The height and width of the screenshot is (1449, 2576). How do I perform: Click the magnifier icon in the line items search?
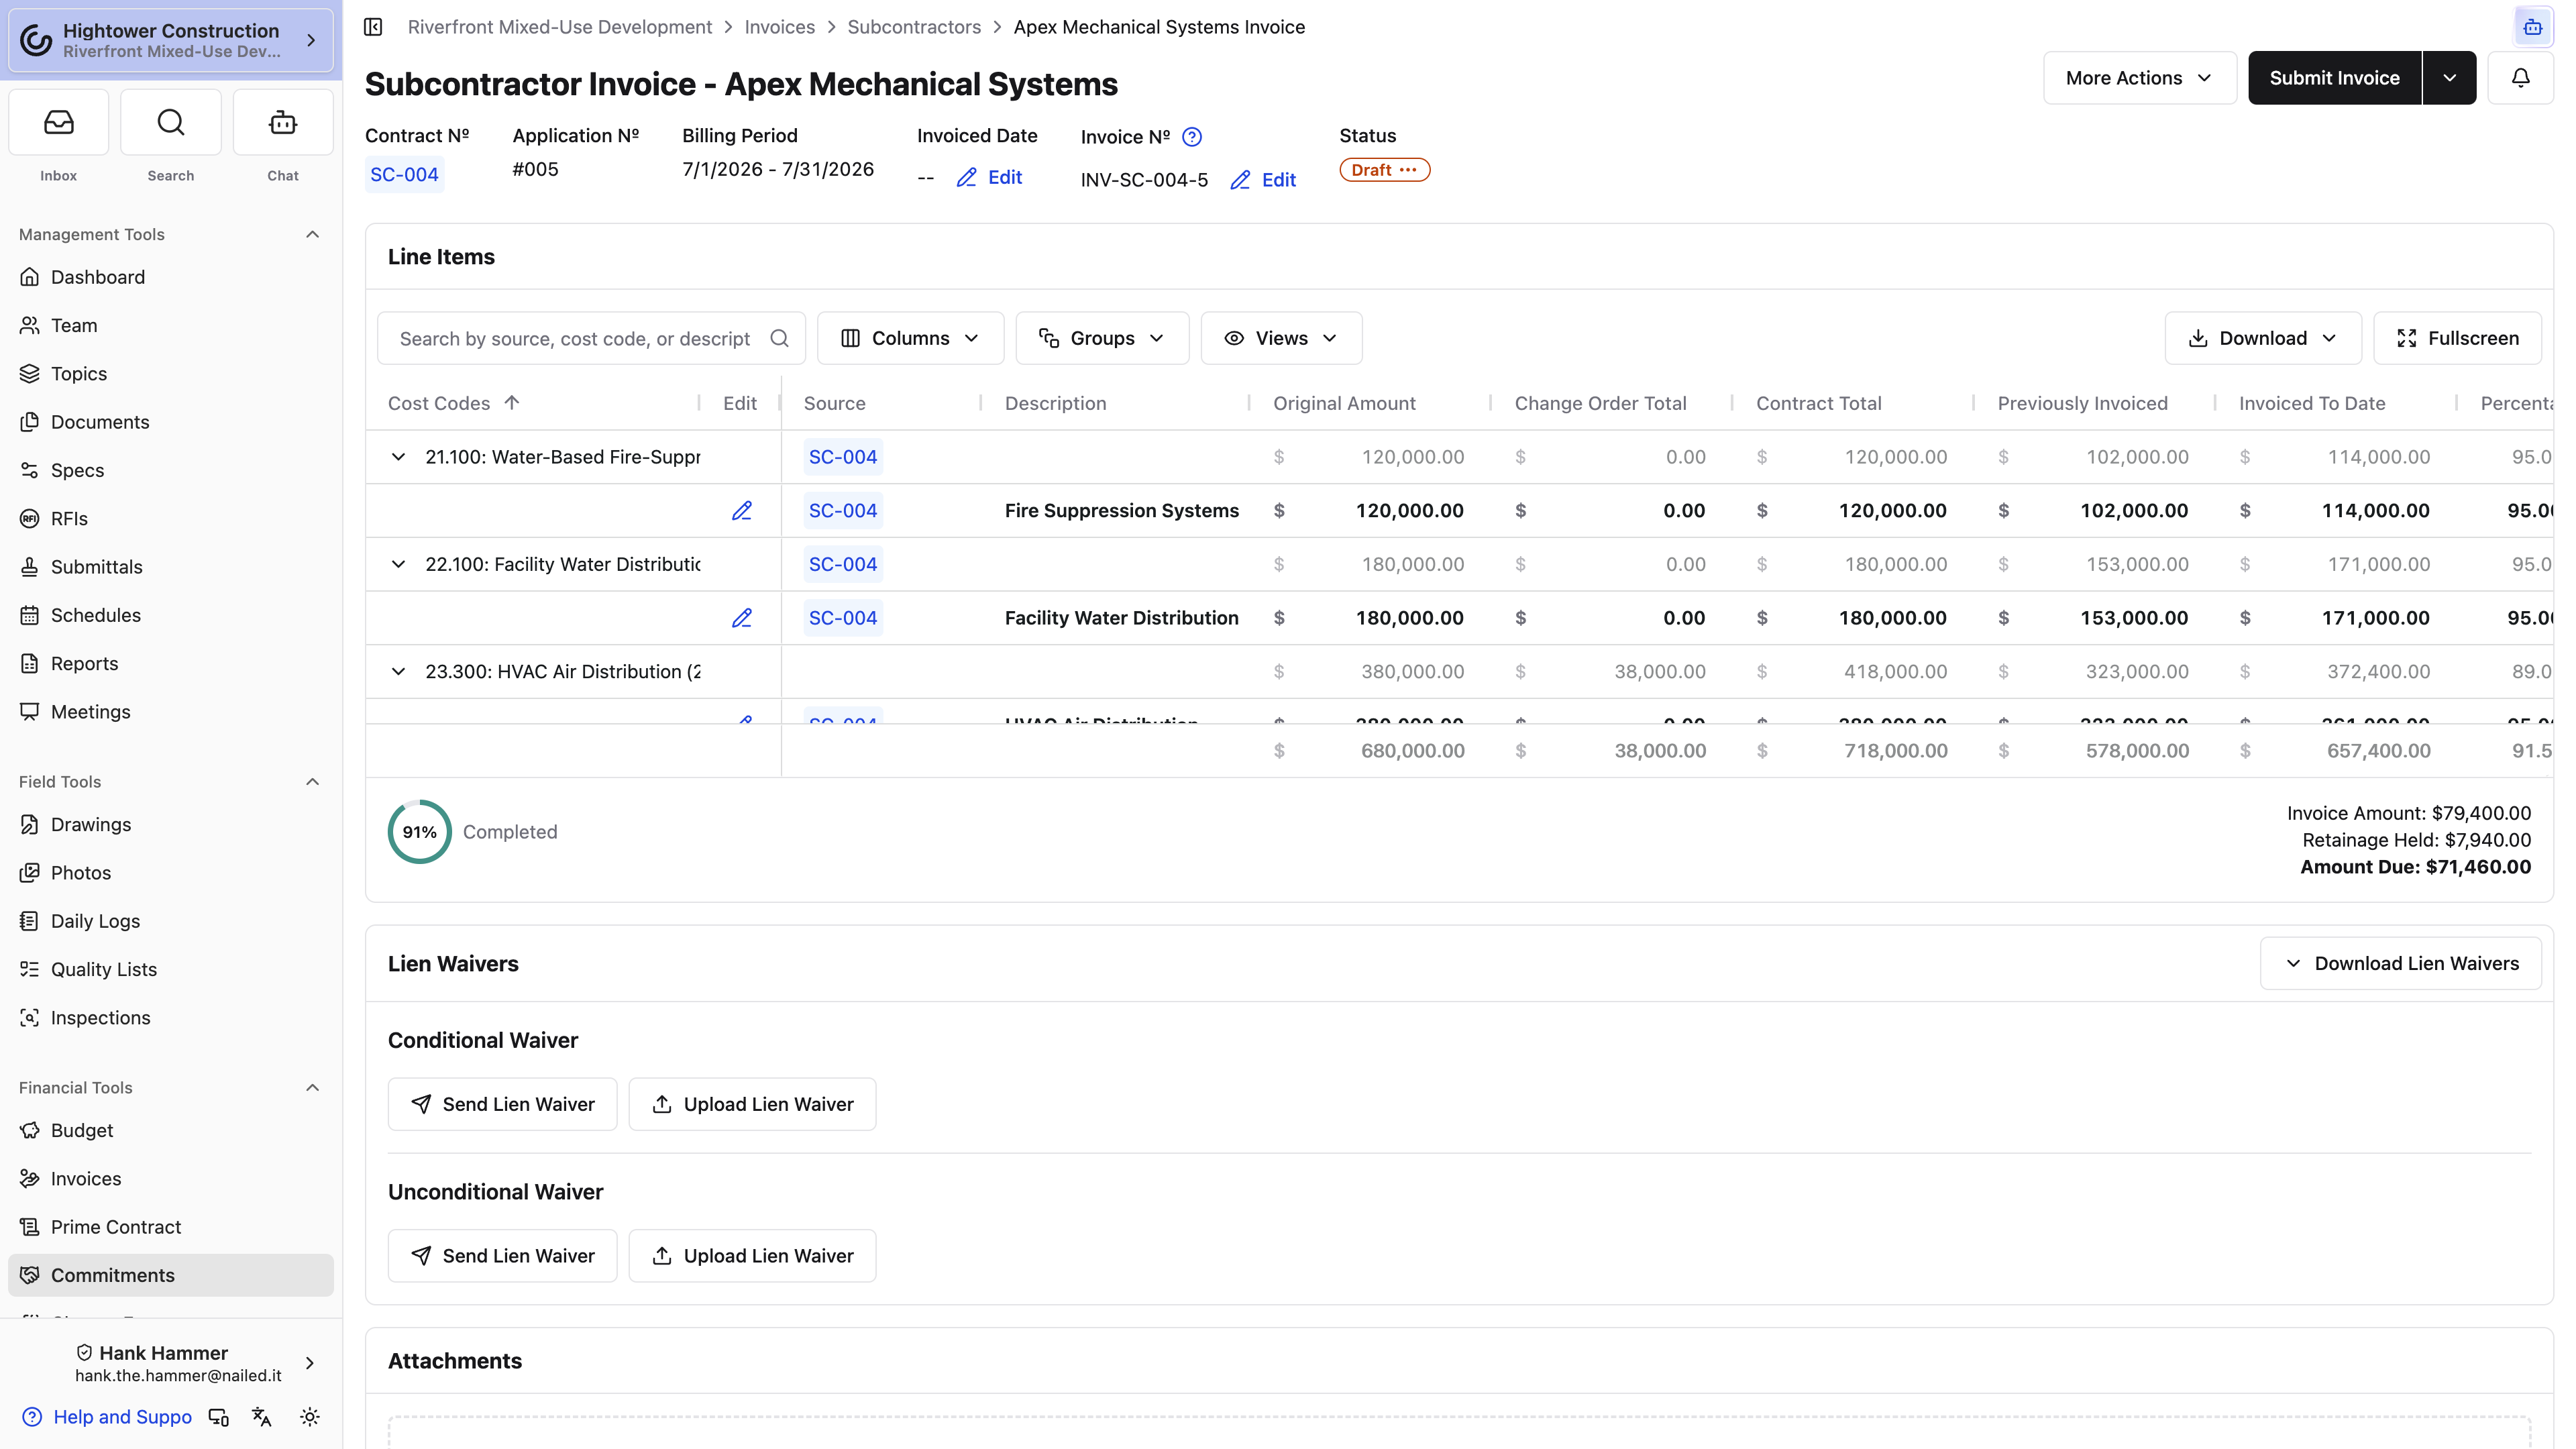[780, 339]
